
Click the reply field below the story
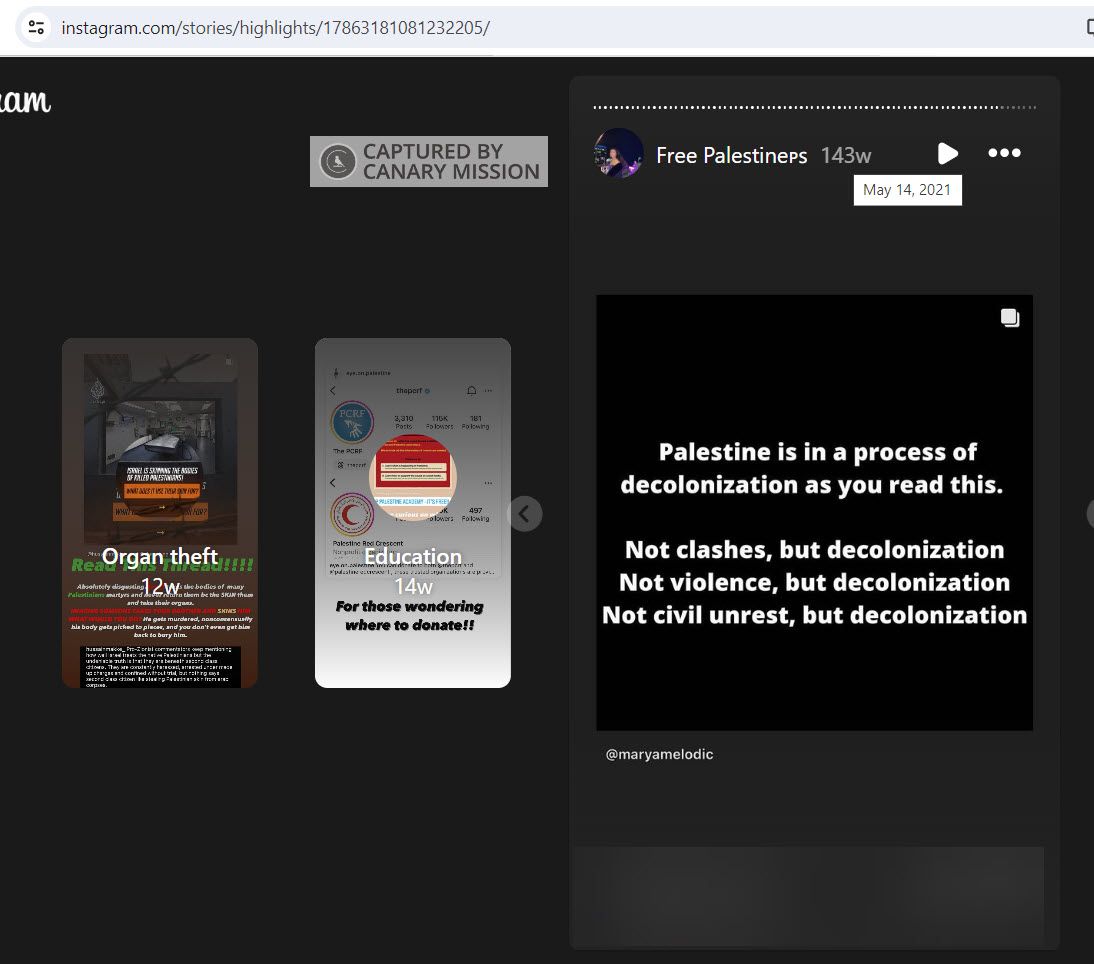point(808,896)
